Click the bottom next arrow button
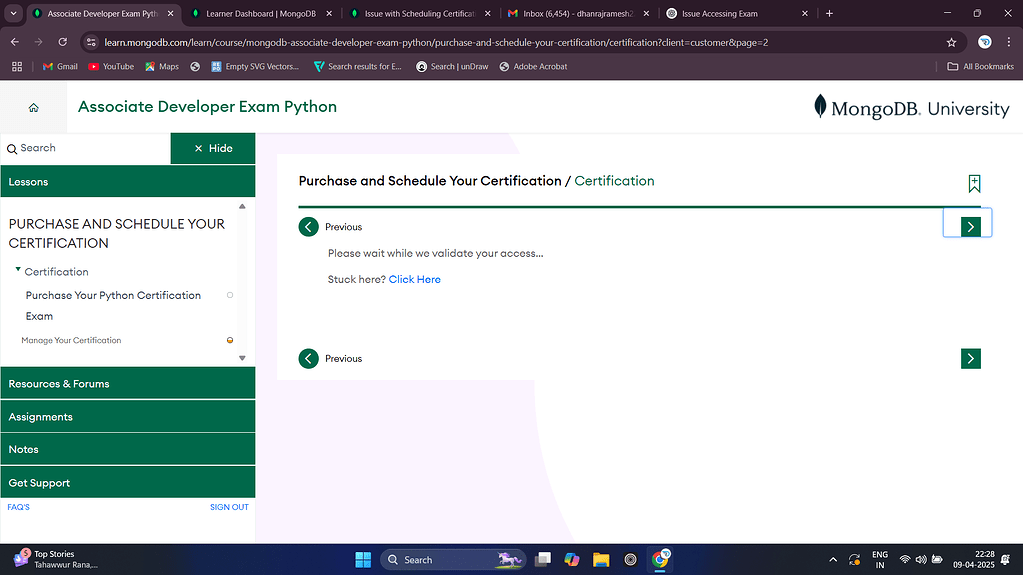1023x575 pixels. point(970,359)
